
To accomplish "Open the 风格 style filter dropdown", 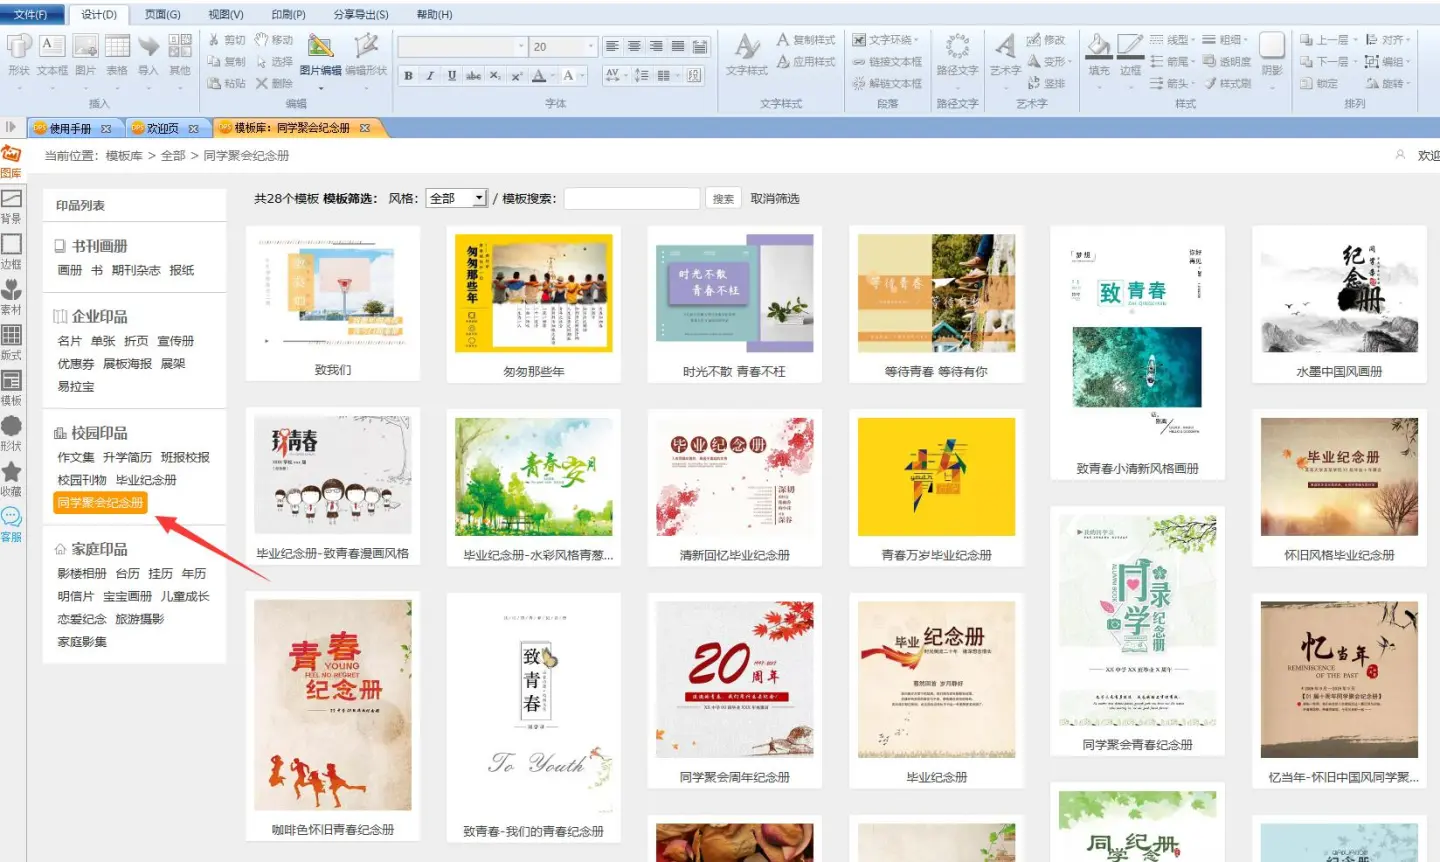I will point(456,198).
